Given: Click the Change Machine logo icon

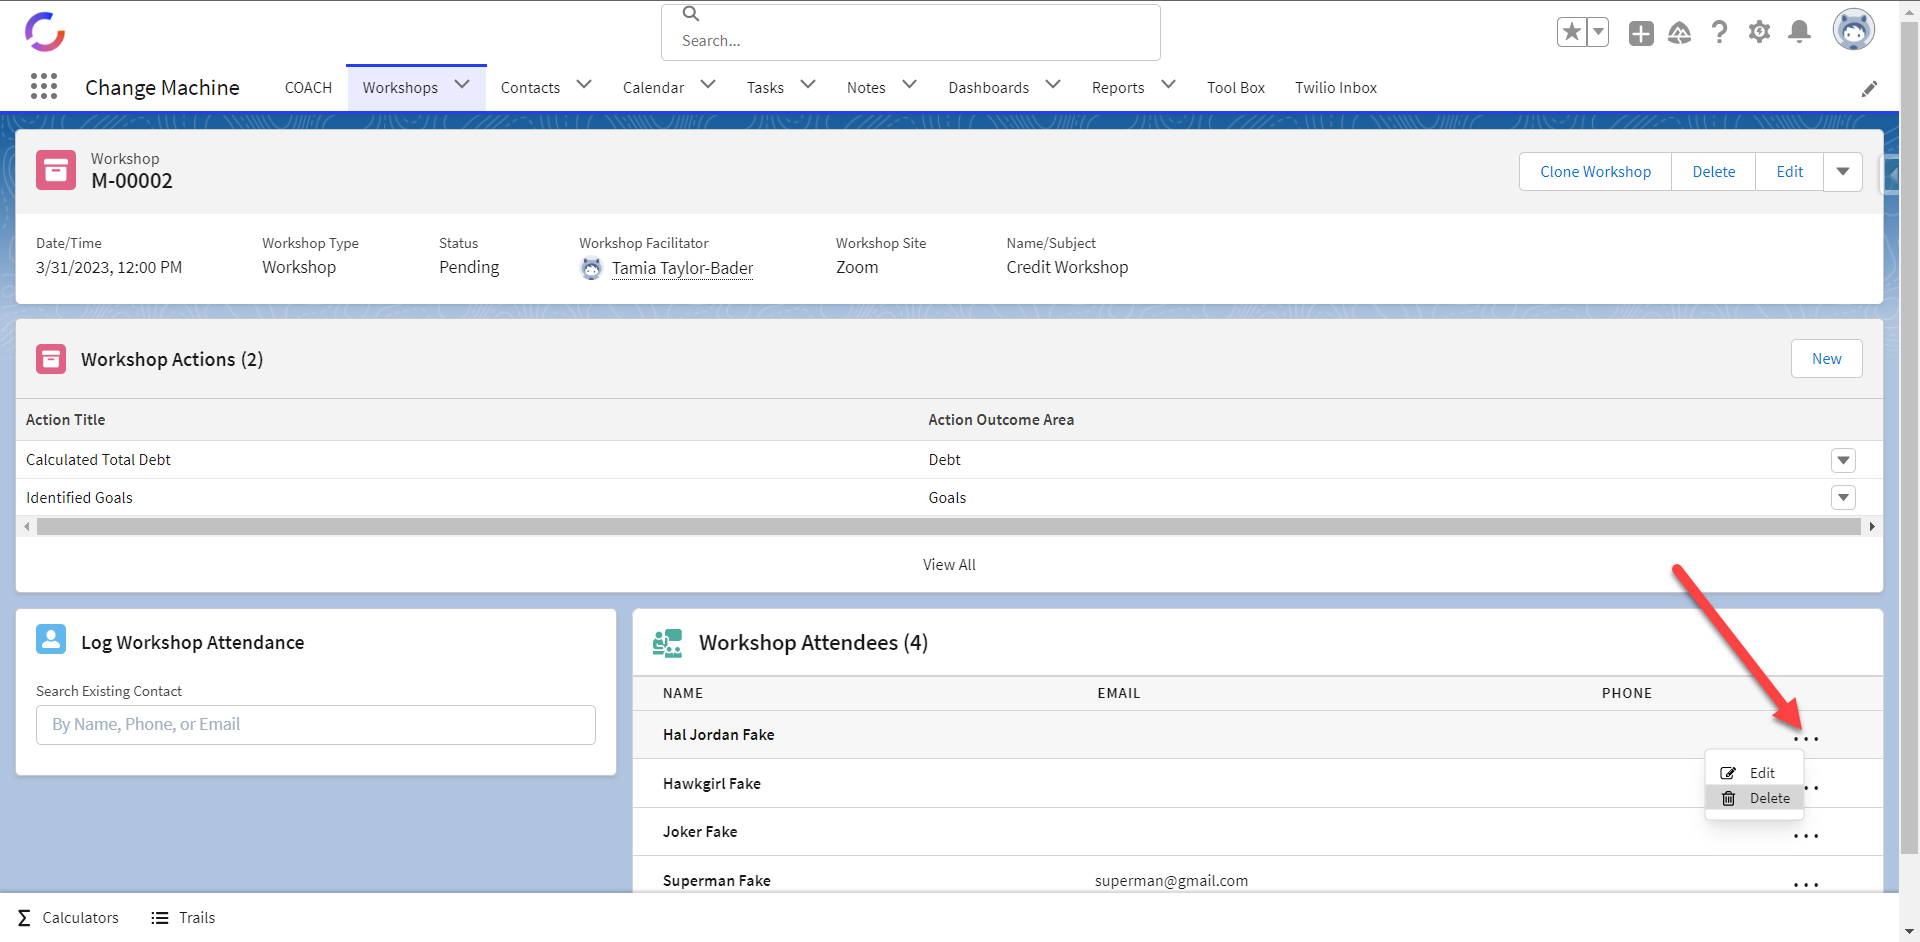Looking at the screenshot, I should 45,31.
